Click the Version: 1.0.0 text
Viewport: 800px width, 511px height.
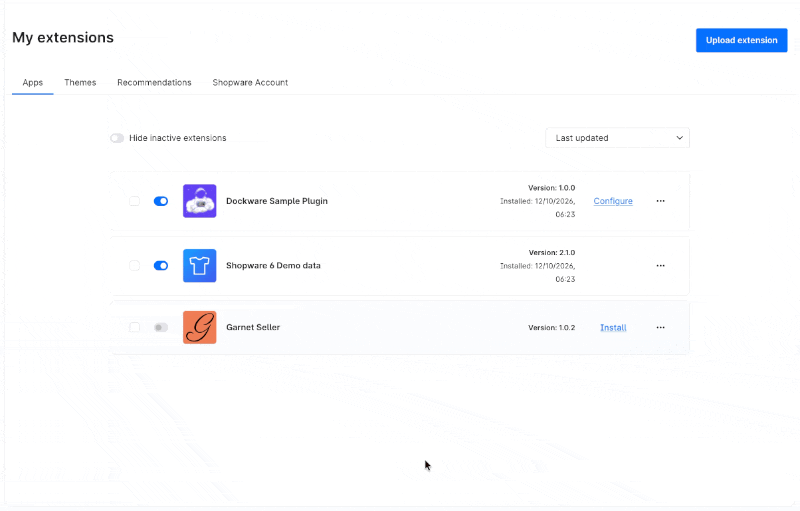(552, 188)
